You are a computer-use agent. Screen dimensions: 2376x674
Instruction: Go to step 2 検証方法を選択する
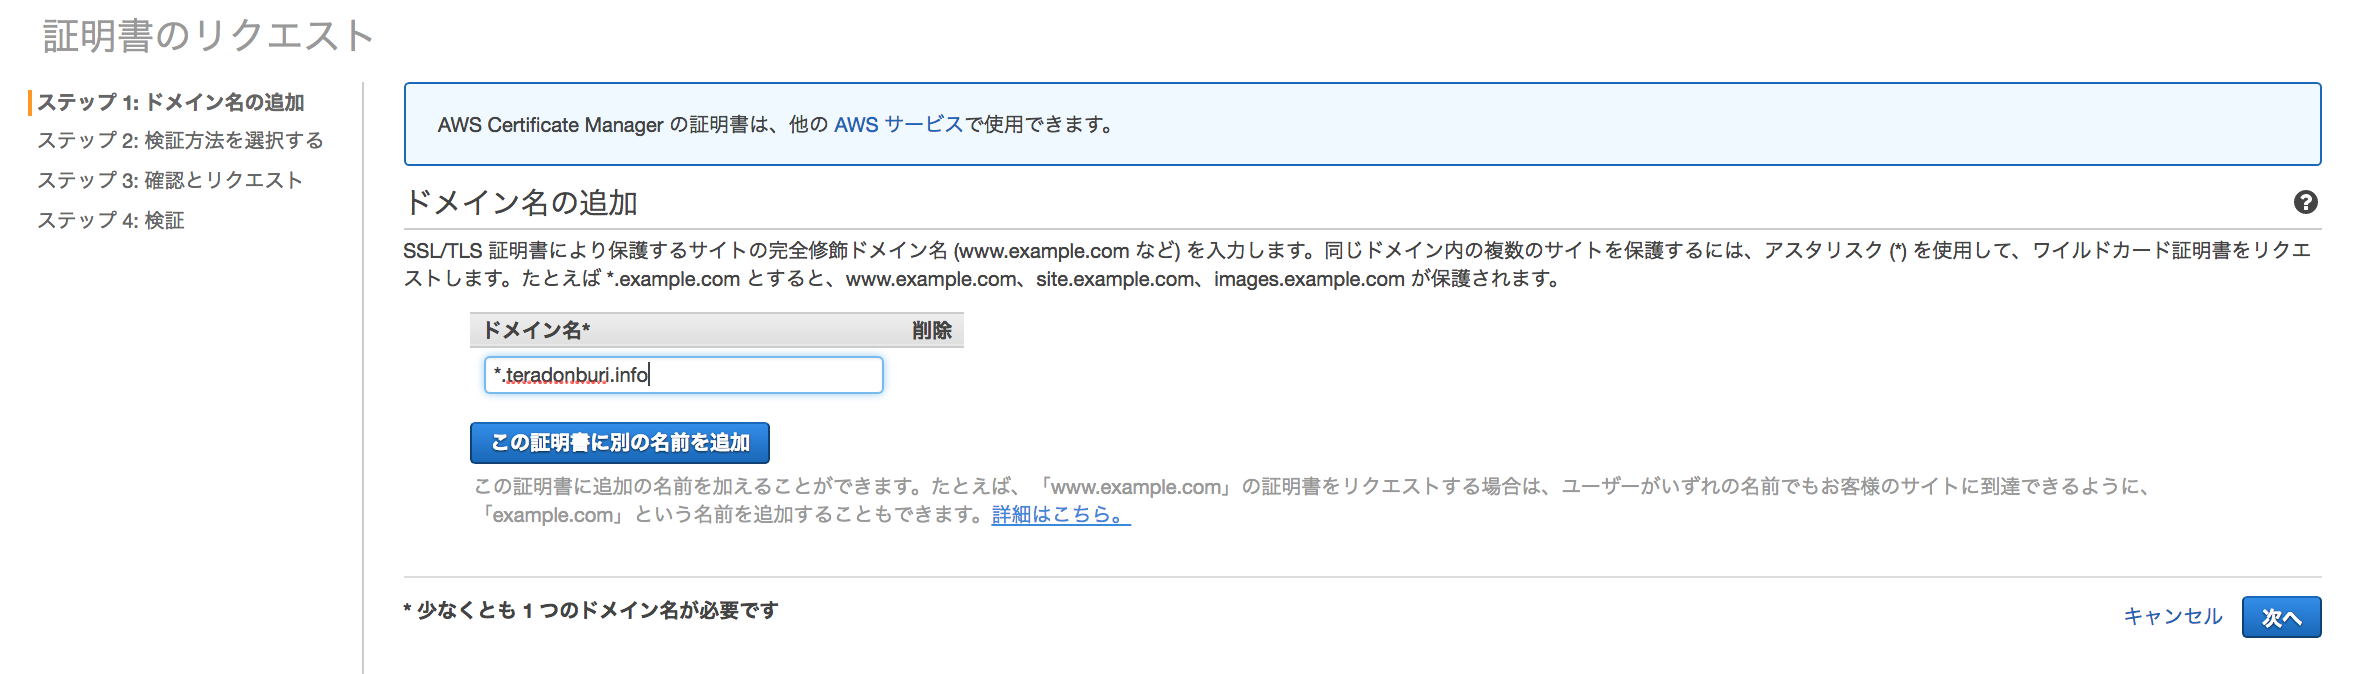pos(180,141)
